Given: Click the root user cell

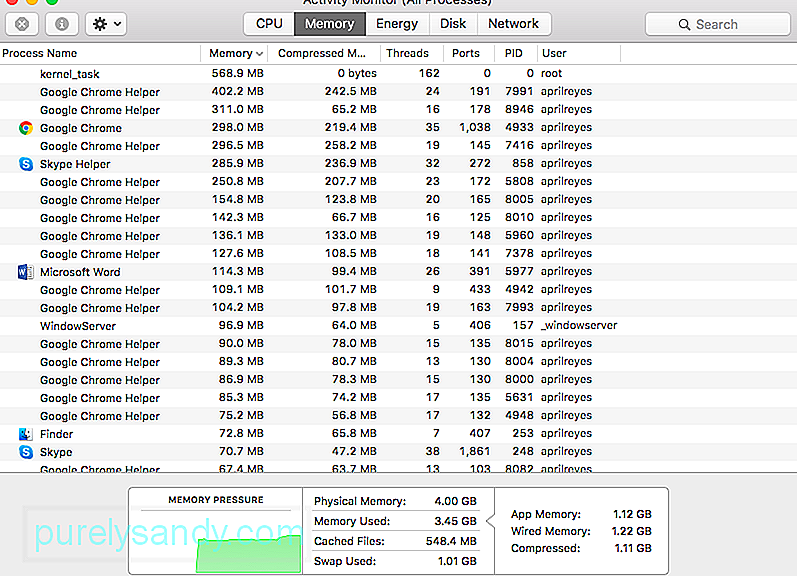Looking at the screenshot, I should pyautogui.click(x=551, y=73).
